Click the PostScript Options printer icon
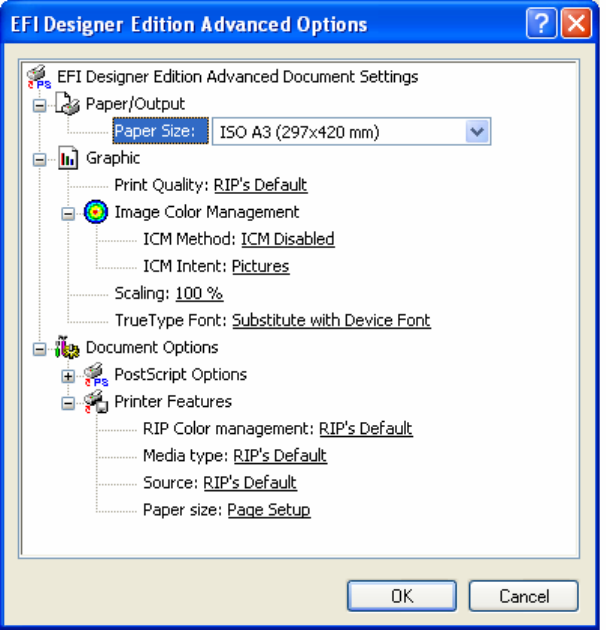This screenshot has height=630, width=606. (x=97, y=375)
